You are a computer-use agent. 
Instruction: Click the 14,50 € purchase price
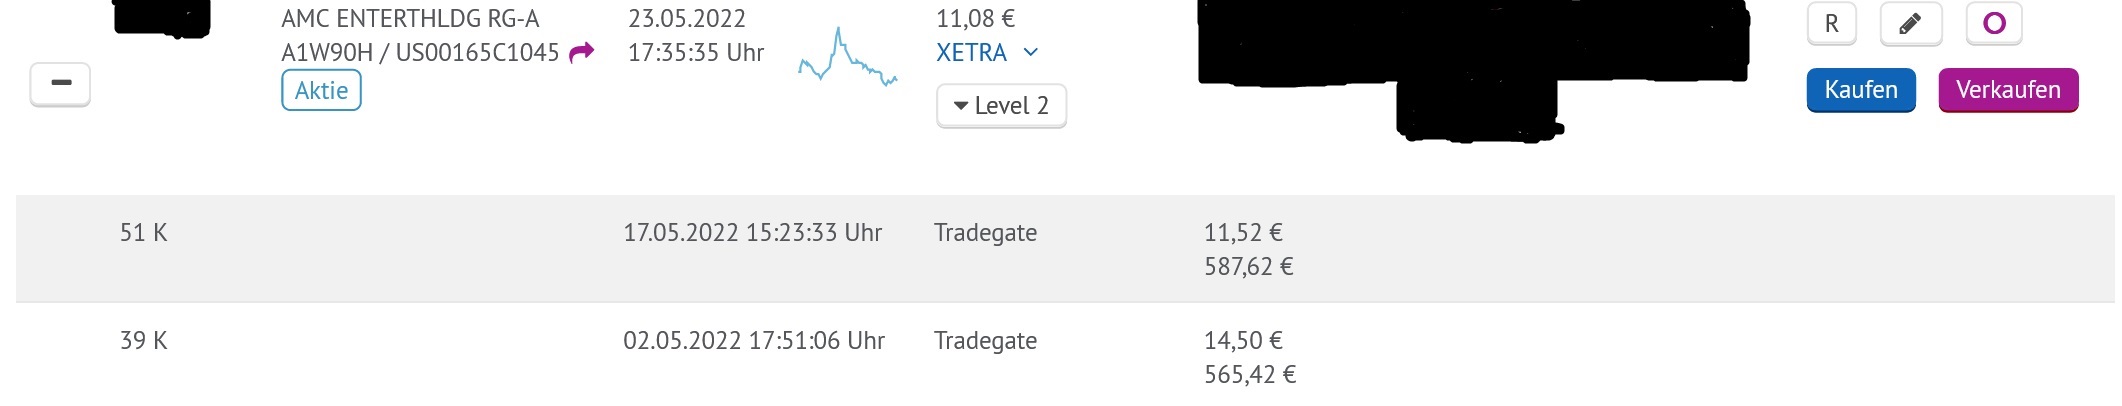click(x=1242, y=341)
